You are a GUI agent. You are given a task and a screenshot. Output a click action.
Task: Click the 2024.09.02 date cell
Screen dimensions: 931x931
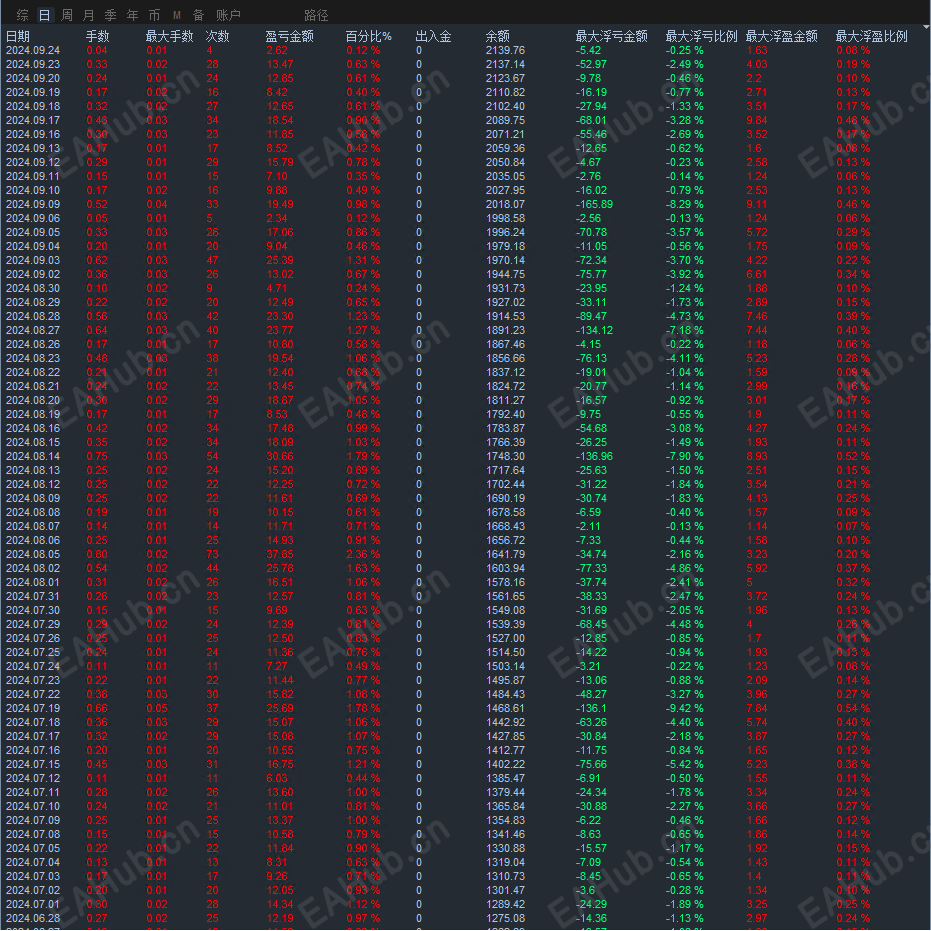point(33,274)
